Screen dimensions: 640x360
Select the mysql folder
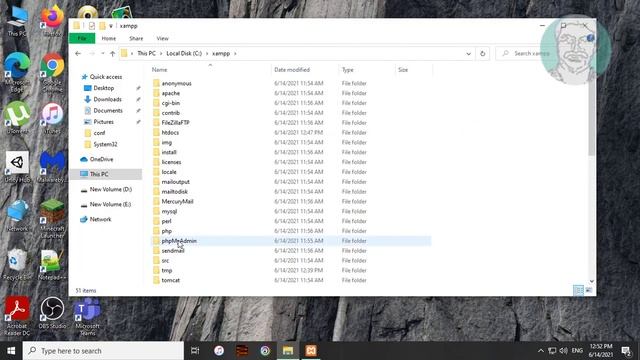pyautogui.click(x=169, y=211)
